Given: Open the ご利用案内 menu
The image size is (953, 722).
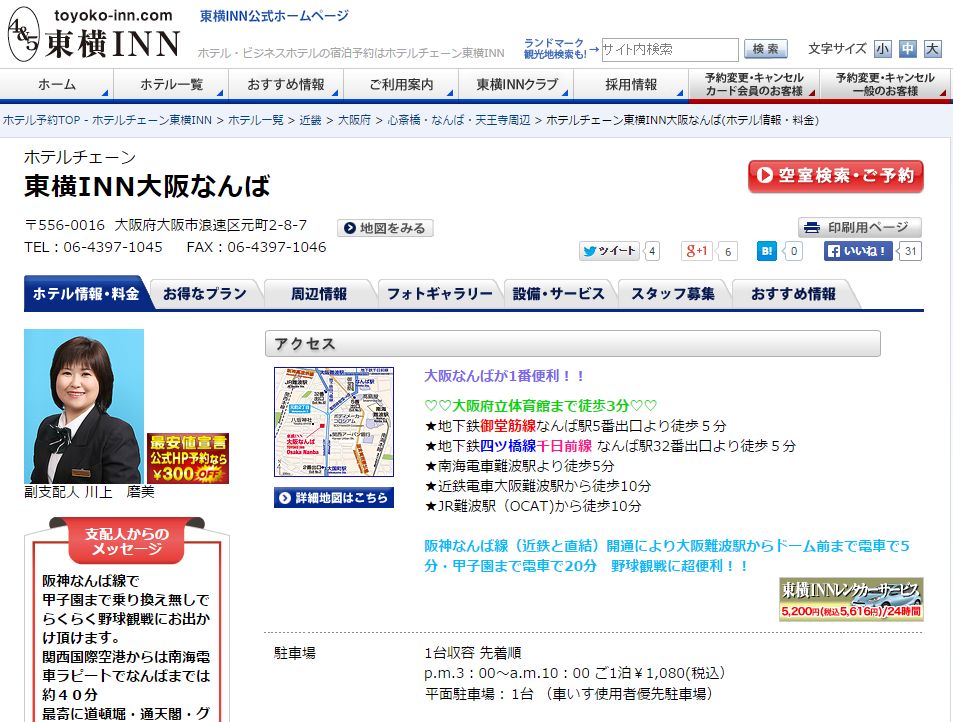Looking at the screenshot, I should pos(401,84).
